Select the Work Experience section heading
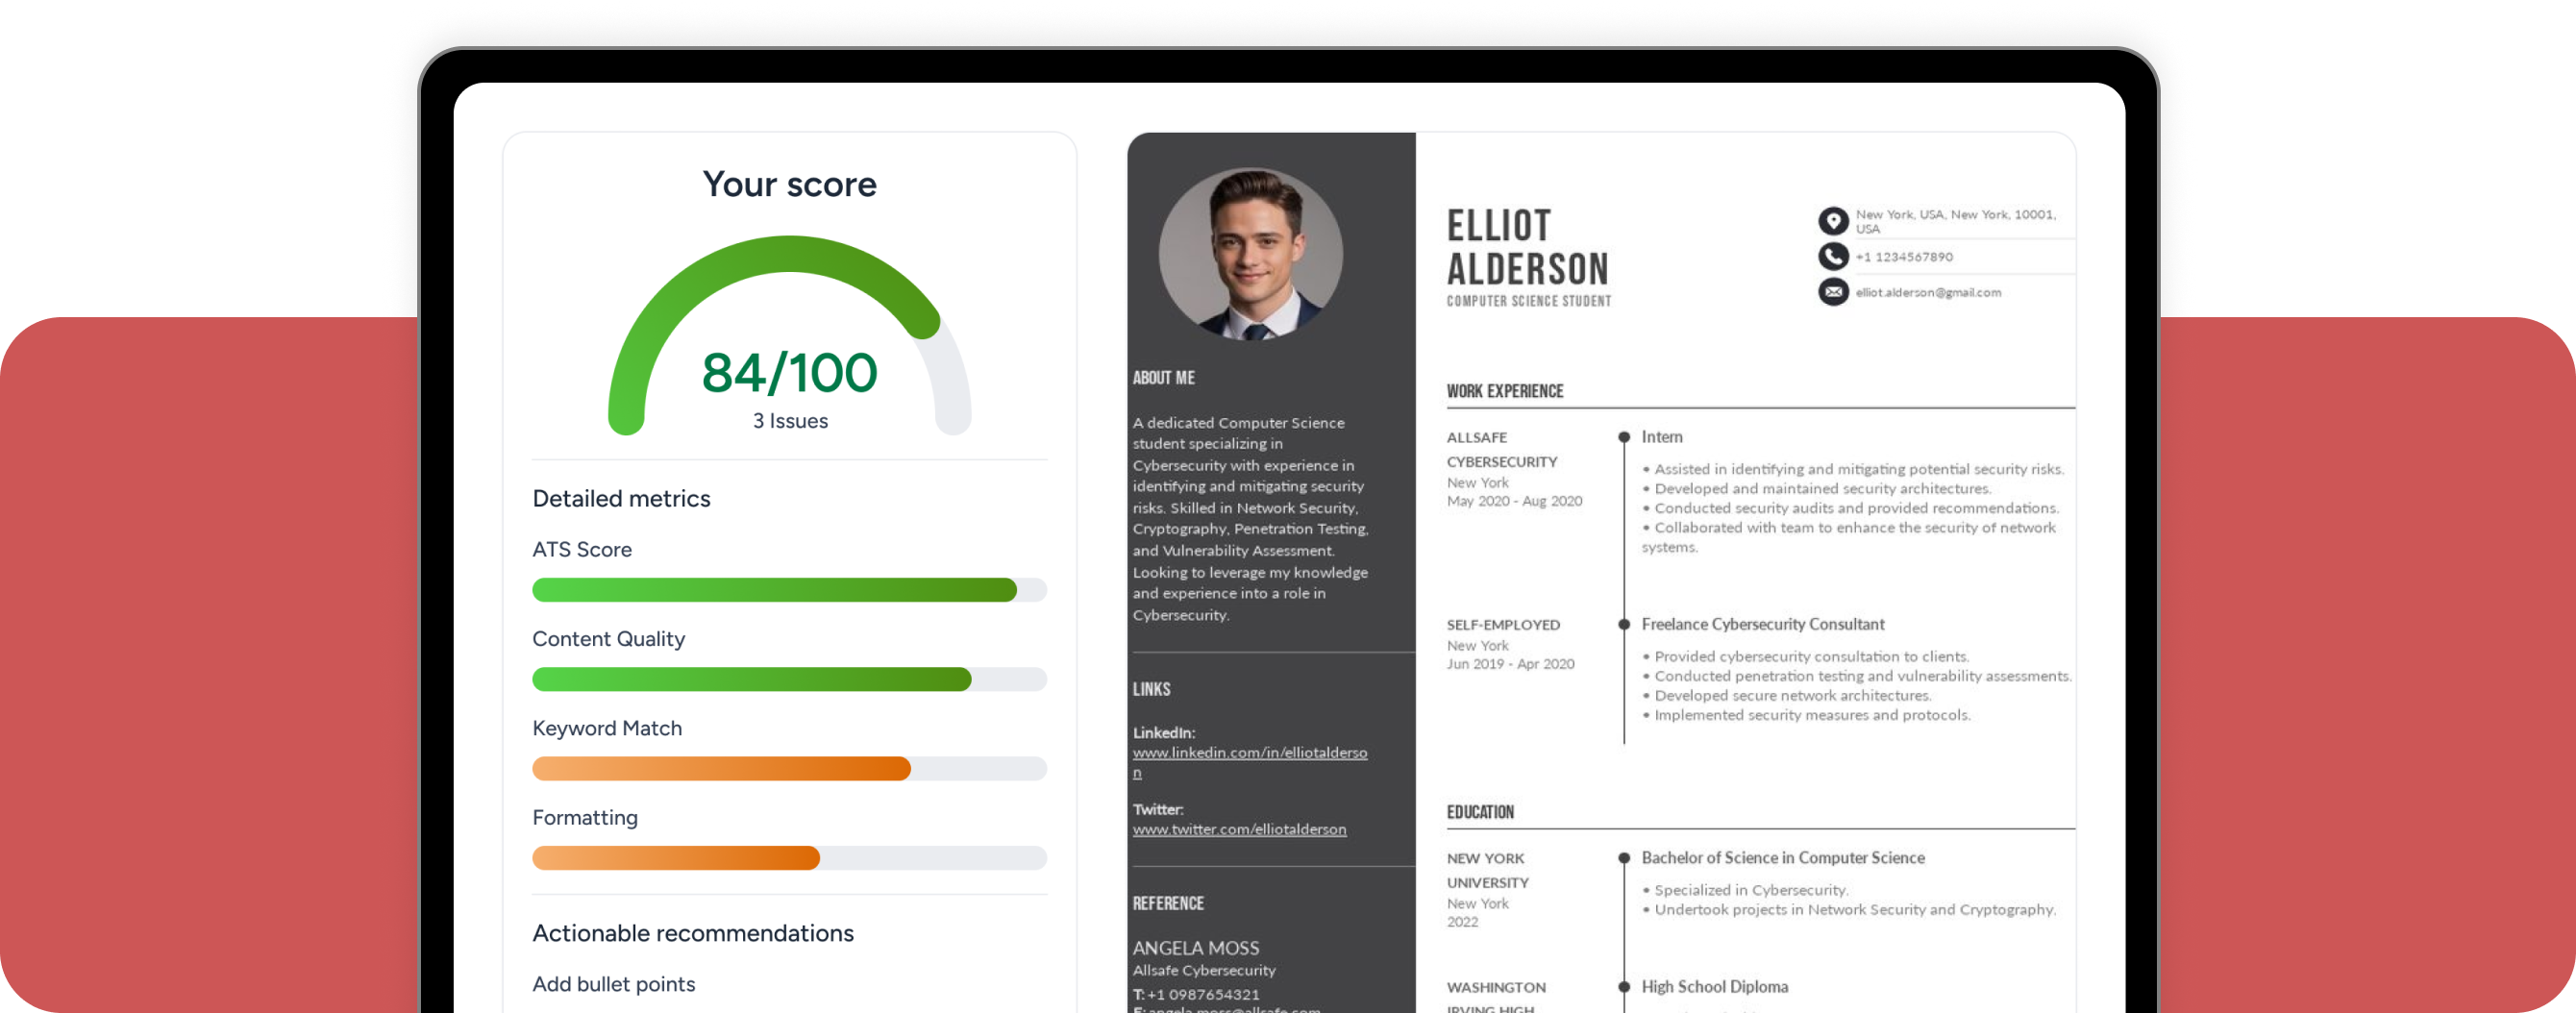This screenshot has height=1013, width=2576. [1505, 391]
